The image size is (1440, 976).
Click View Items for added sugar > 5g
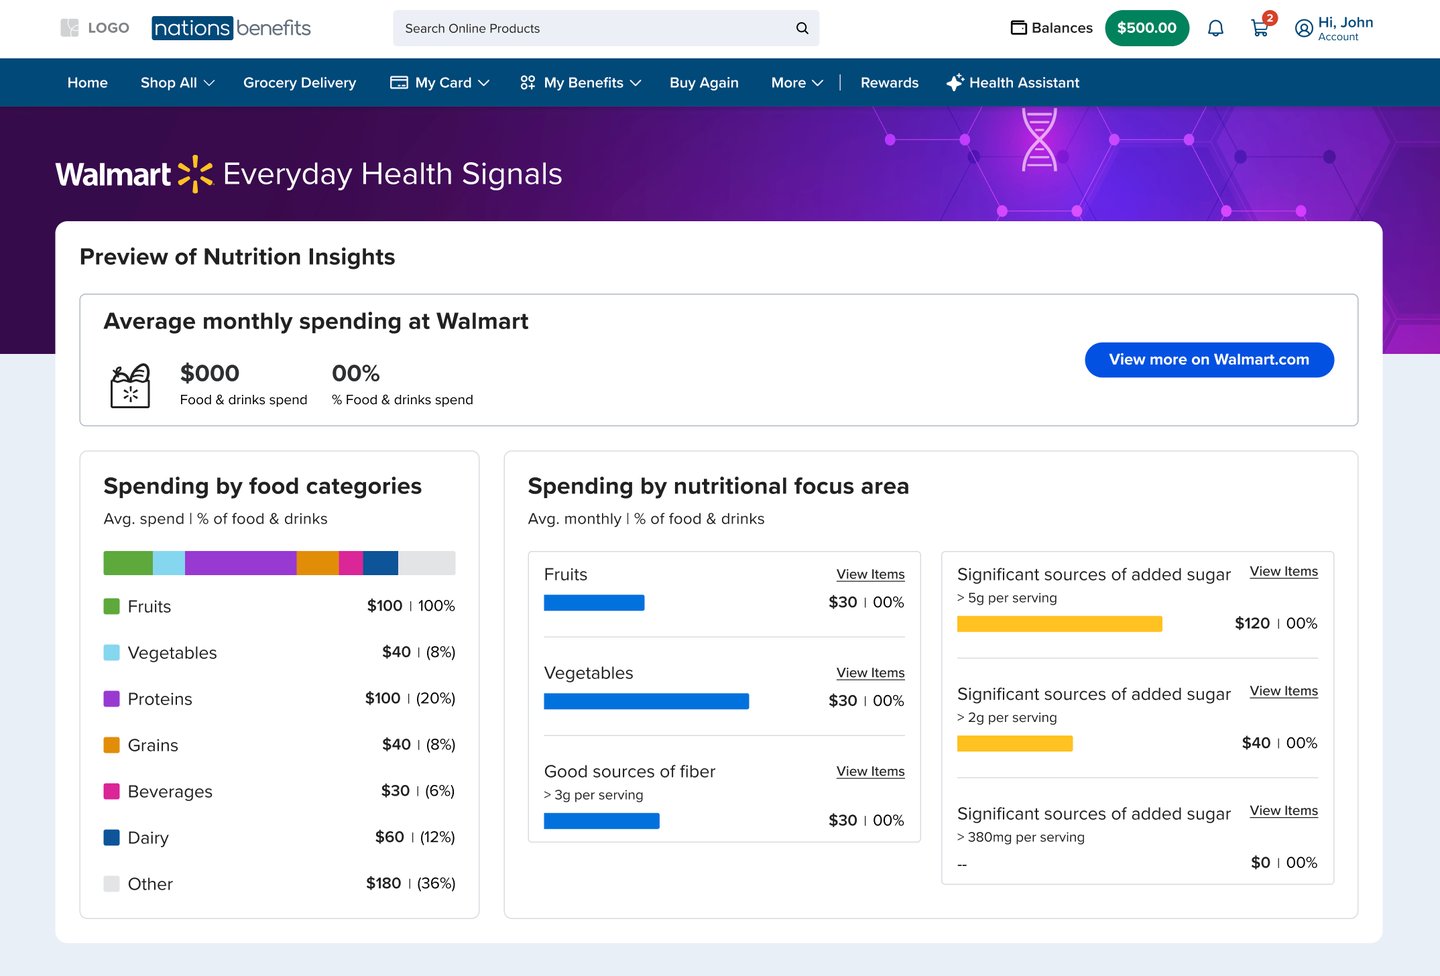point(1283,571)
